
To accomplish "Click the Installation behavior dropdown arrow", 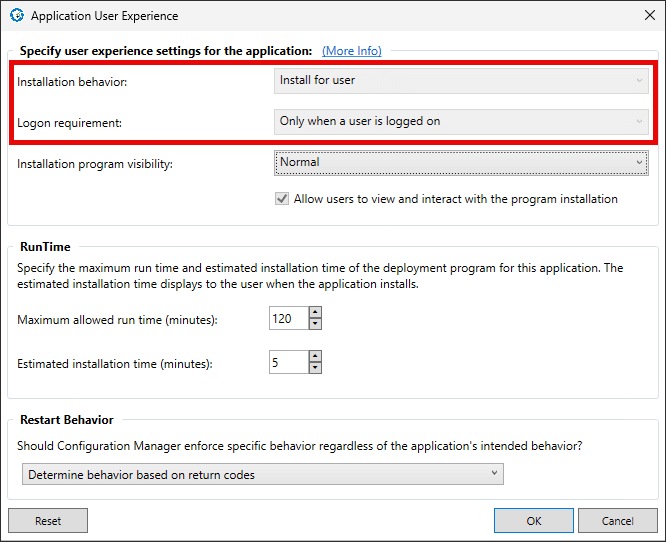I will point(640,80).
